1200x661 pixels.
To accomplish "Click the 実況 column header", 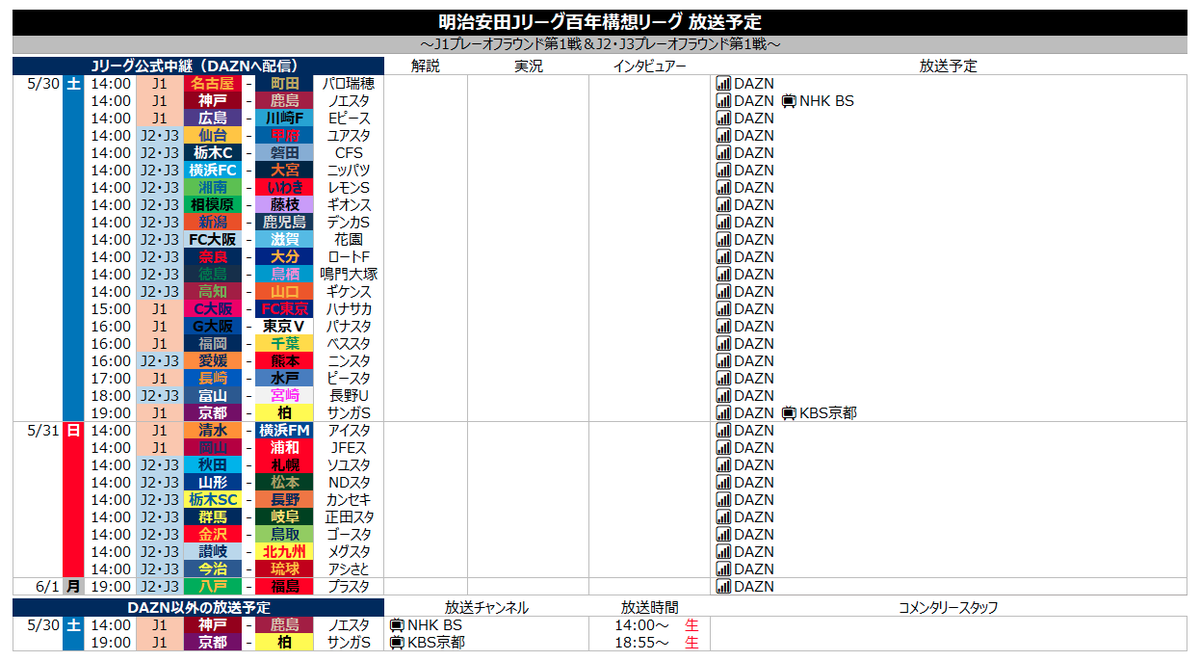I will (x=528, y=66).
